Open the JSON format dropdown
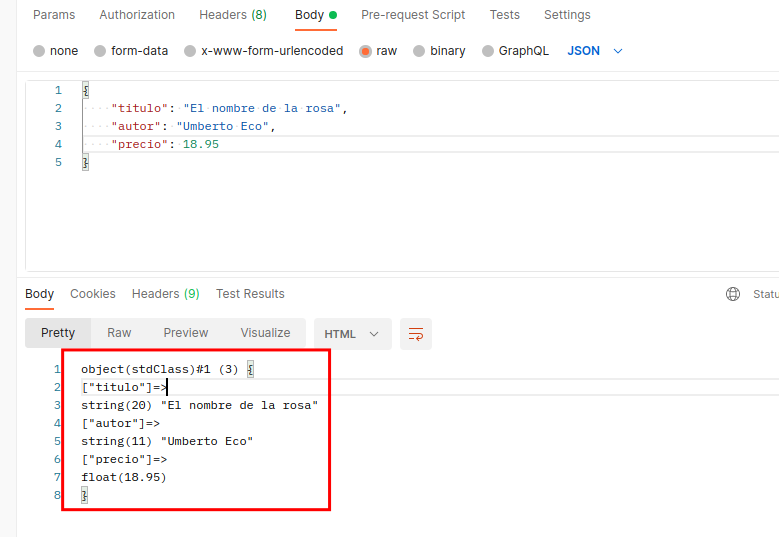 point(595,51)
